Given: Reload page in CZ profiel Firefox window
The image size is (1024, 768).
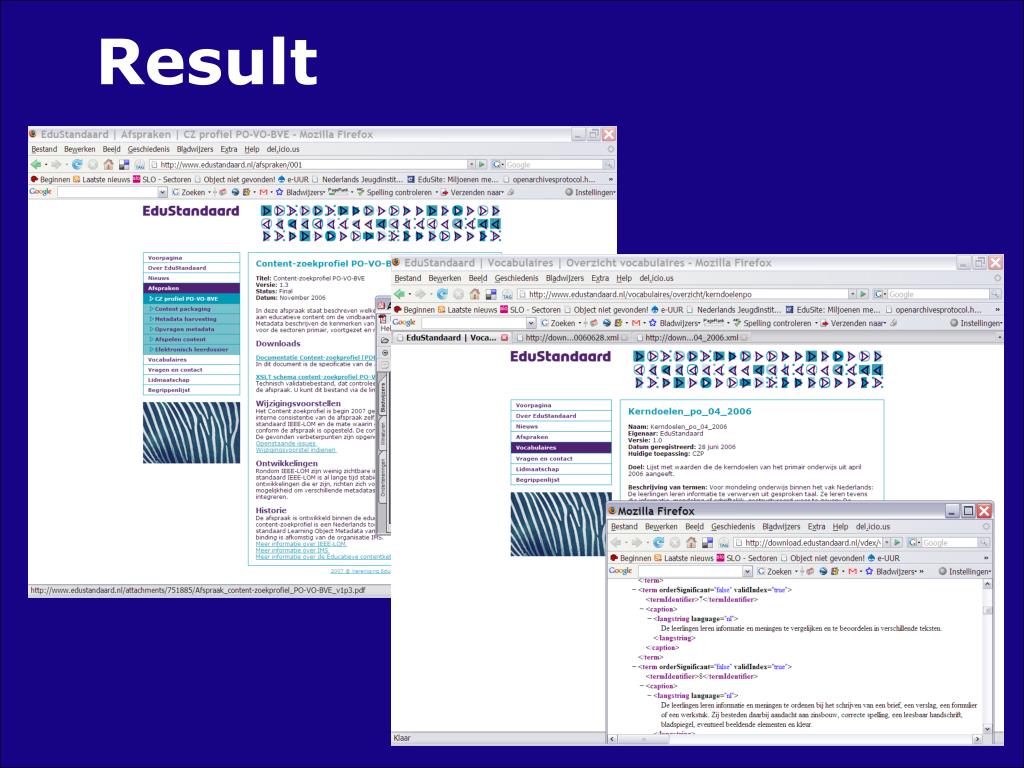Looking at the screenshot, I should pos(77,165).
